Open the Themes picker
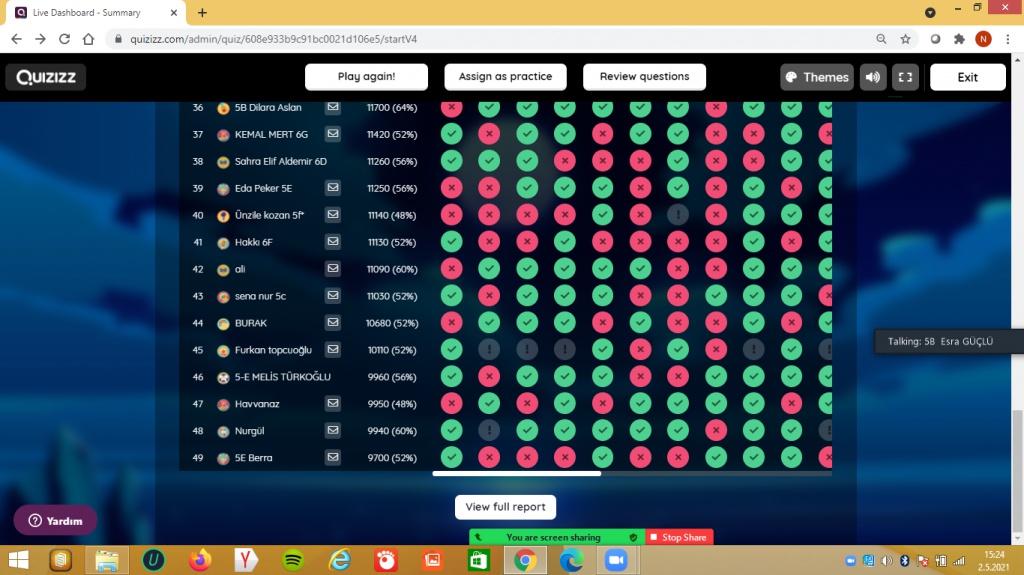 816,77
